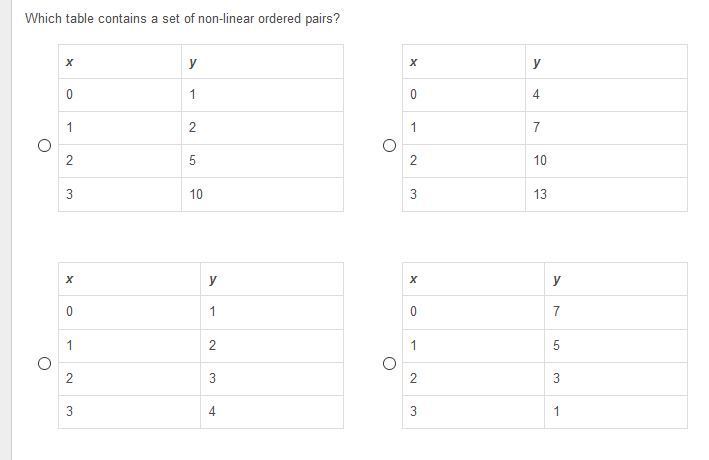Image resolution: width=709 pixels, height=460 pixels.
Task: Click the y value 5 in the bottom-right table
Action: pos(556,346)
